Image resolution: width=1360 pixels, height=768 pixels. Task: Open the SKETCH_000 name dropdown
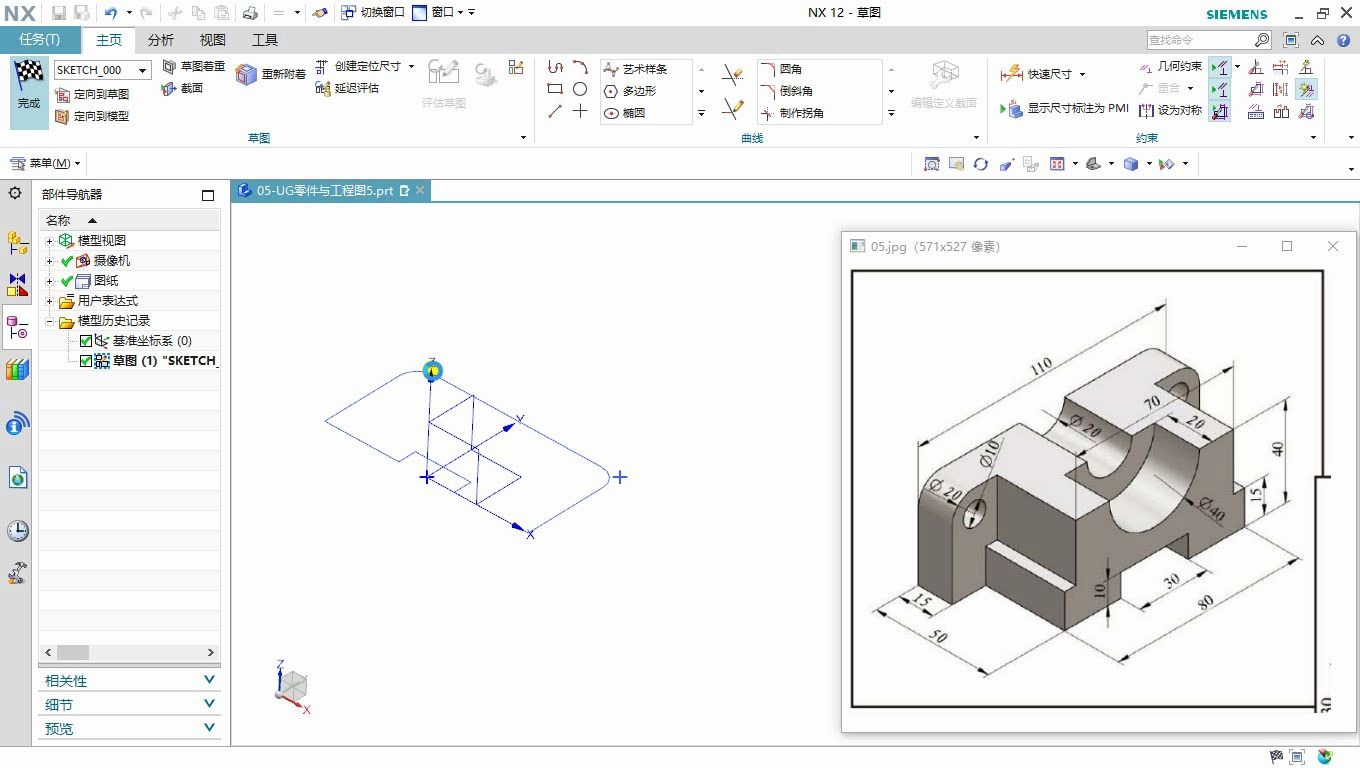[143, 70]
